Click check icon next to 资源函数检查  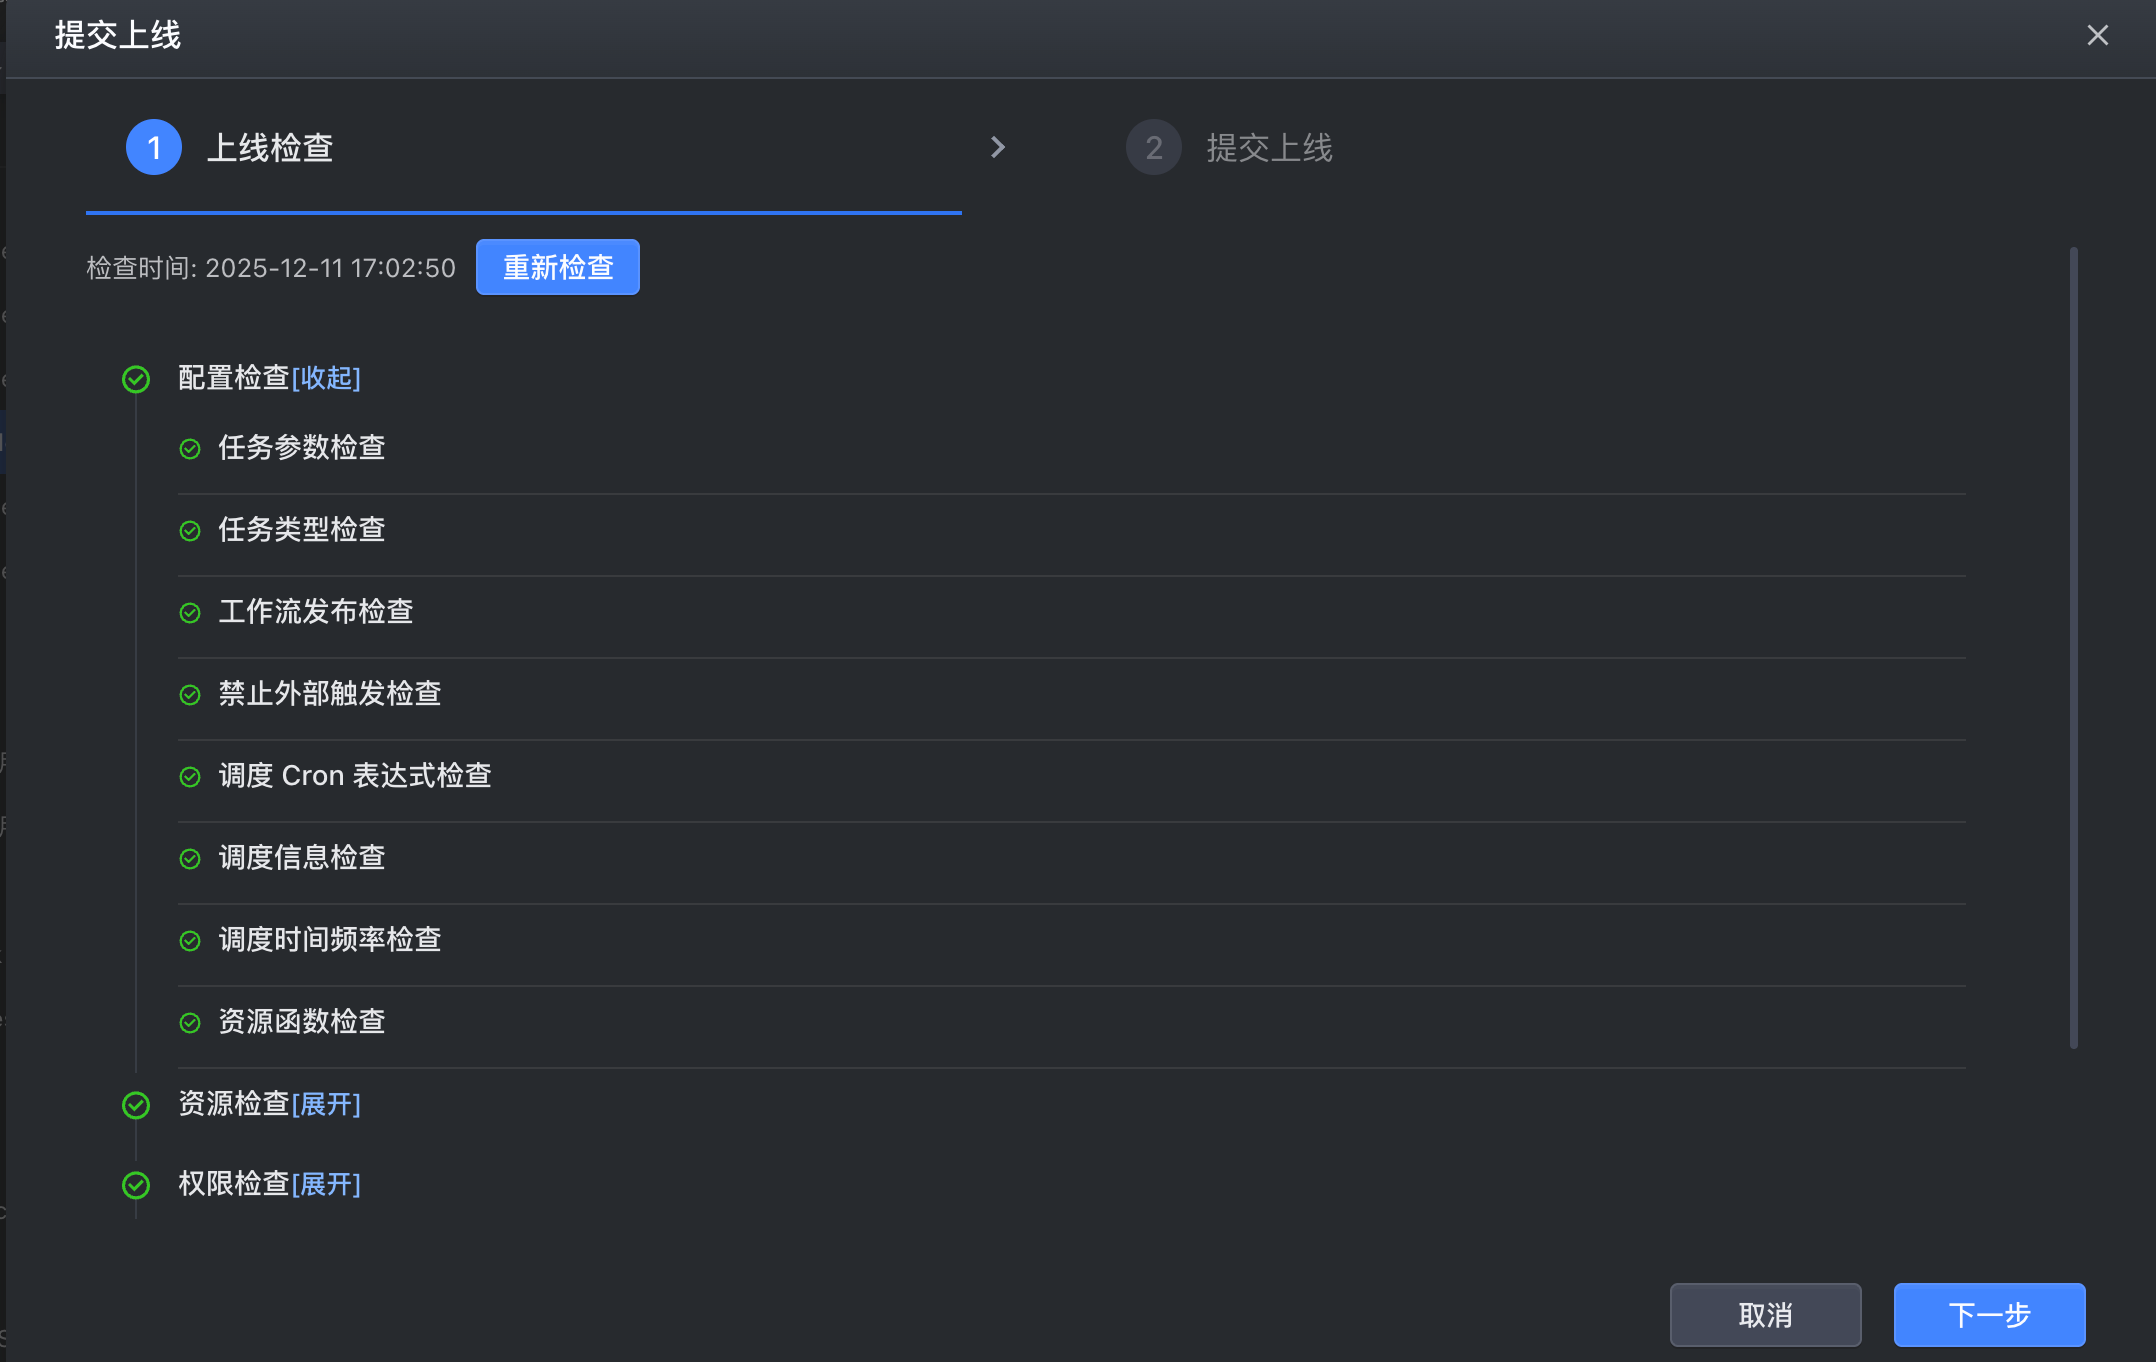coord(190,1023)
